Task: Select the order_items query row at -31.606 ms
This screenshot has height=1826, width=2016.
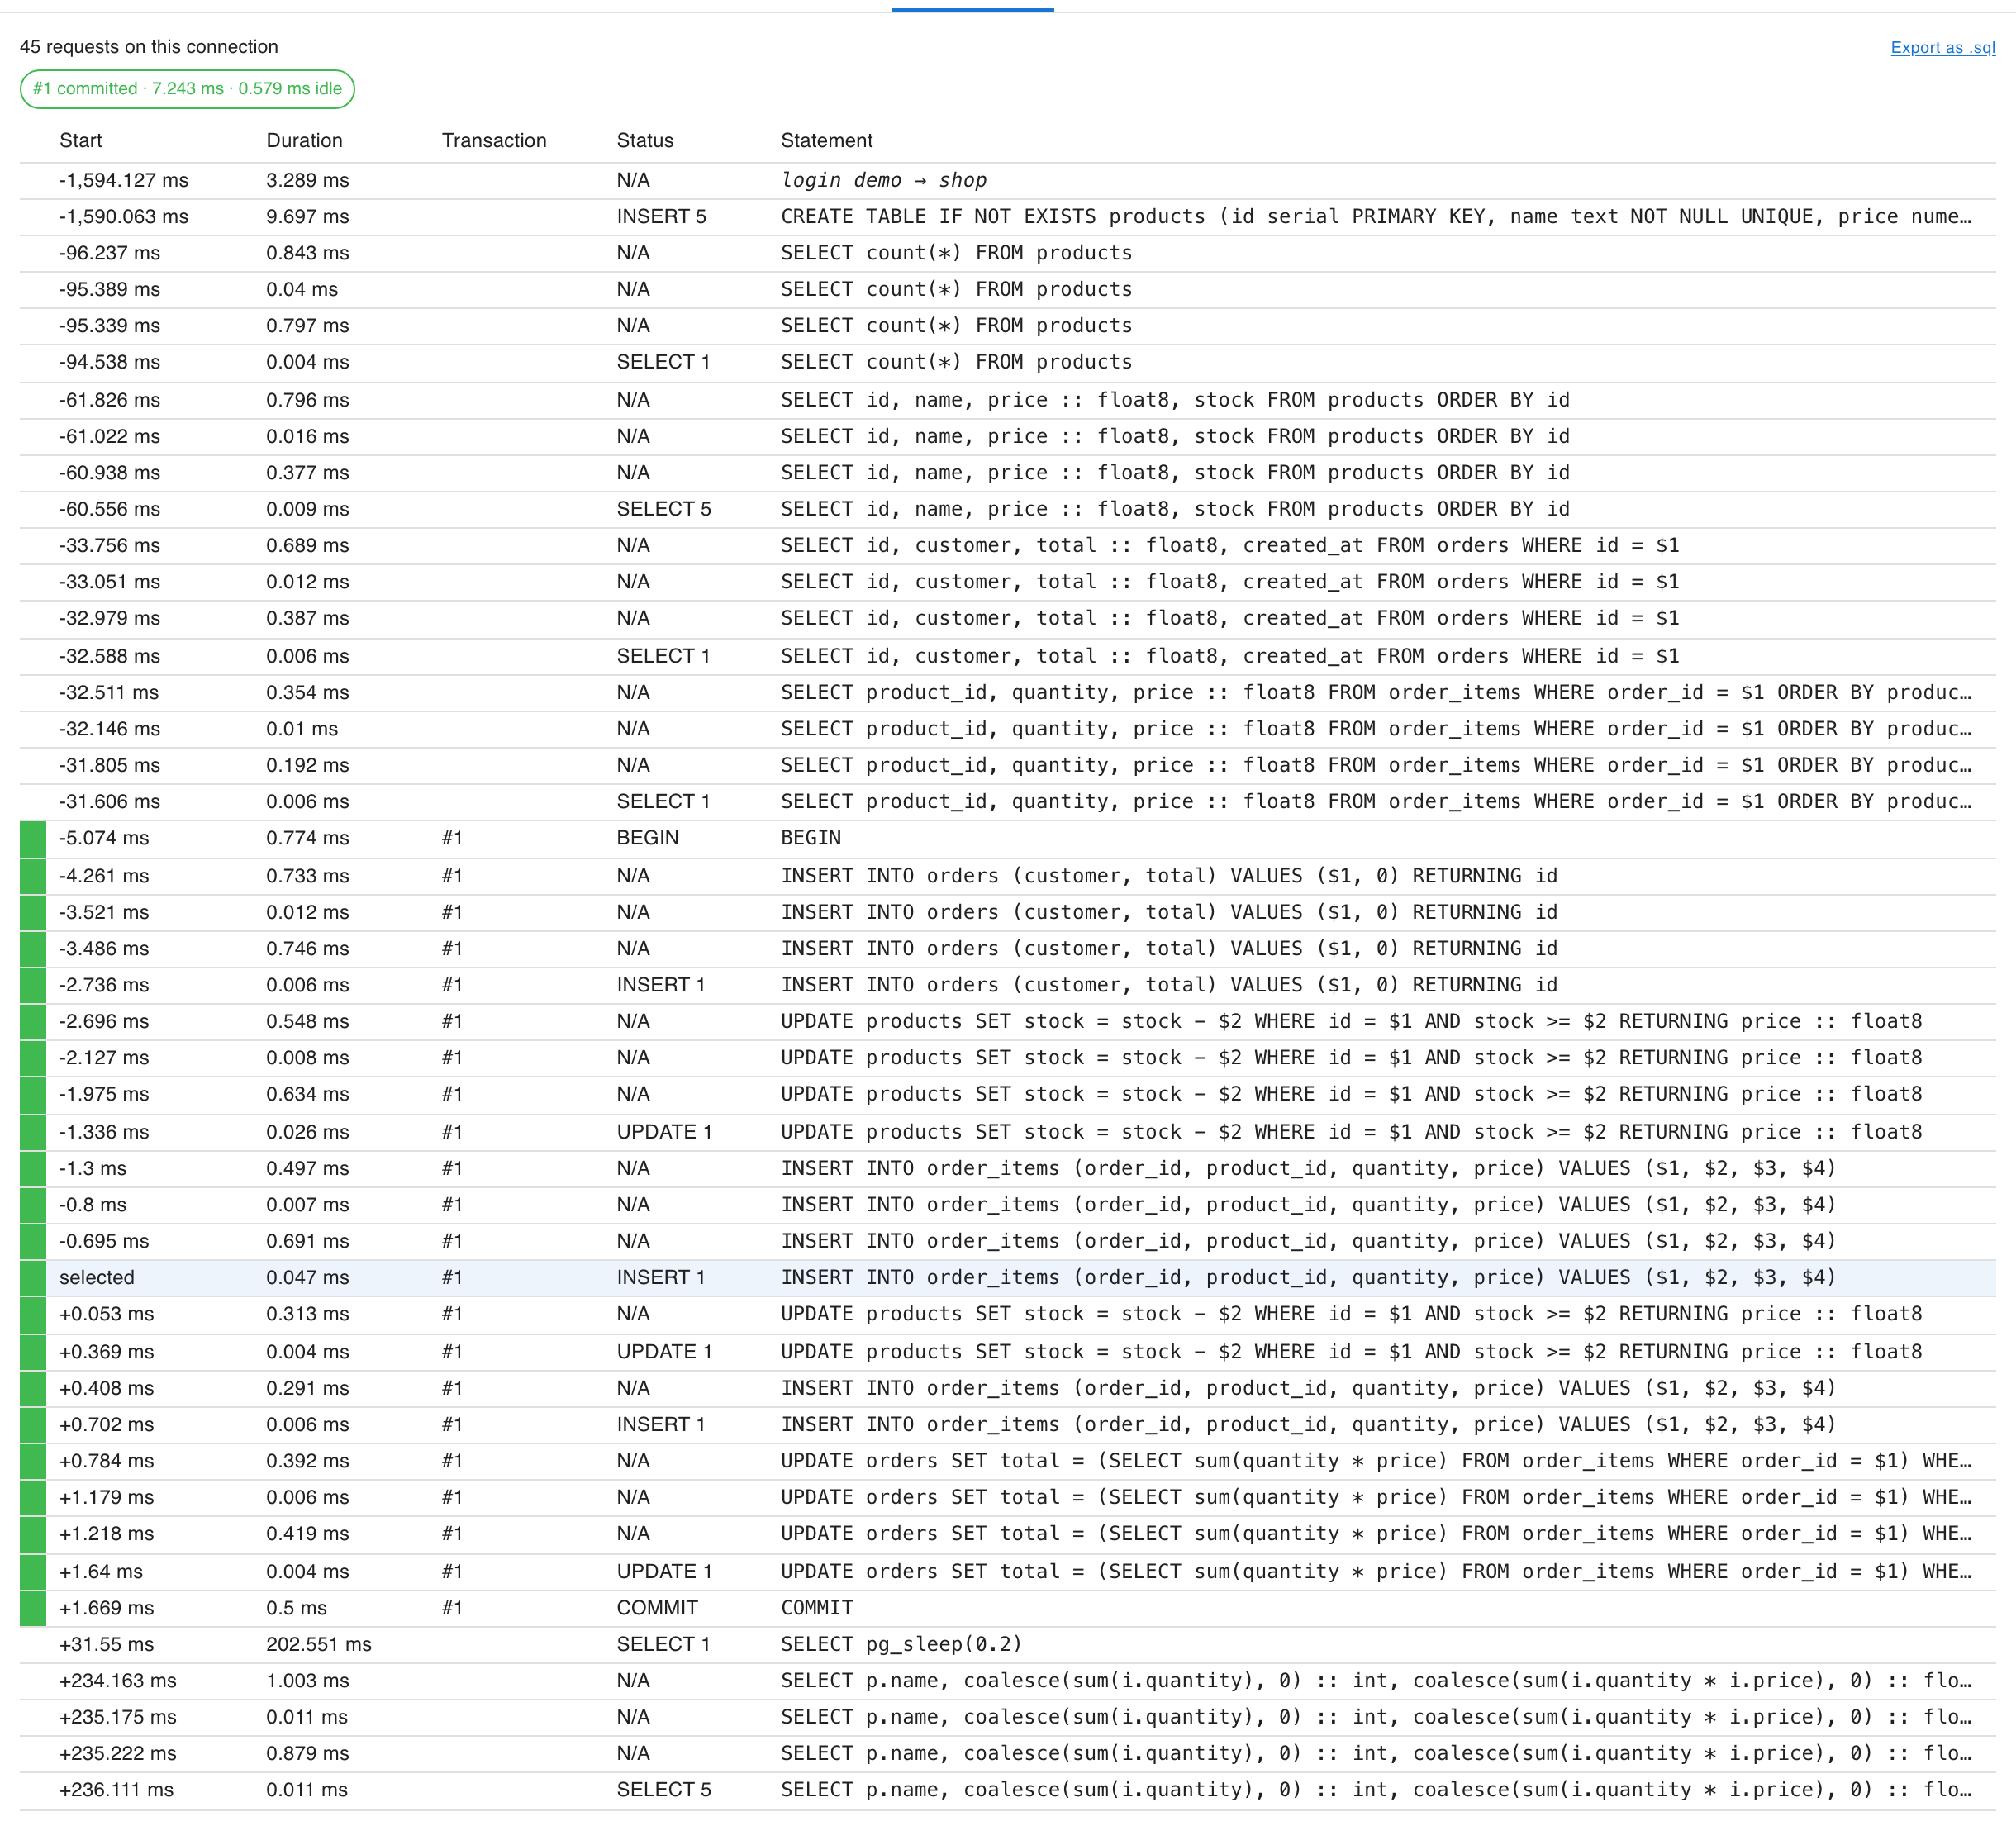Action: click(x=1008, y=801)
